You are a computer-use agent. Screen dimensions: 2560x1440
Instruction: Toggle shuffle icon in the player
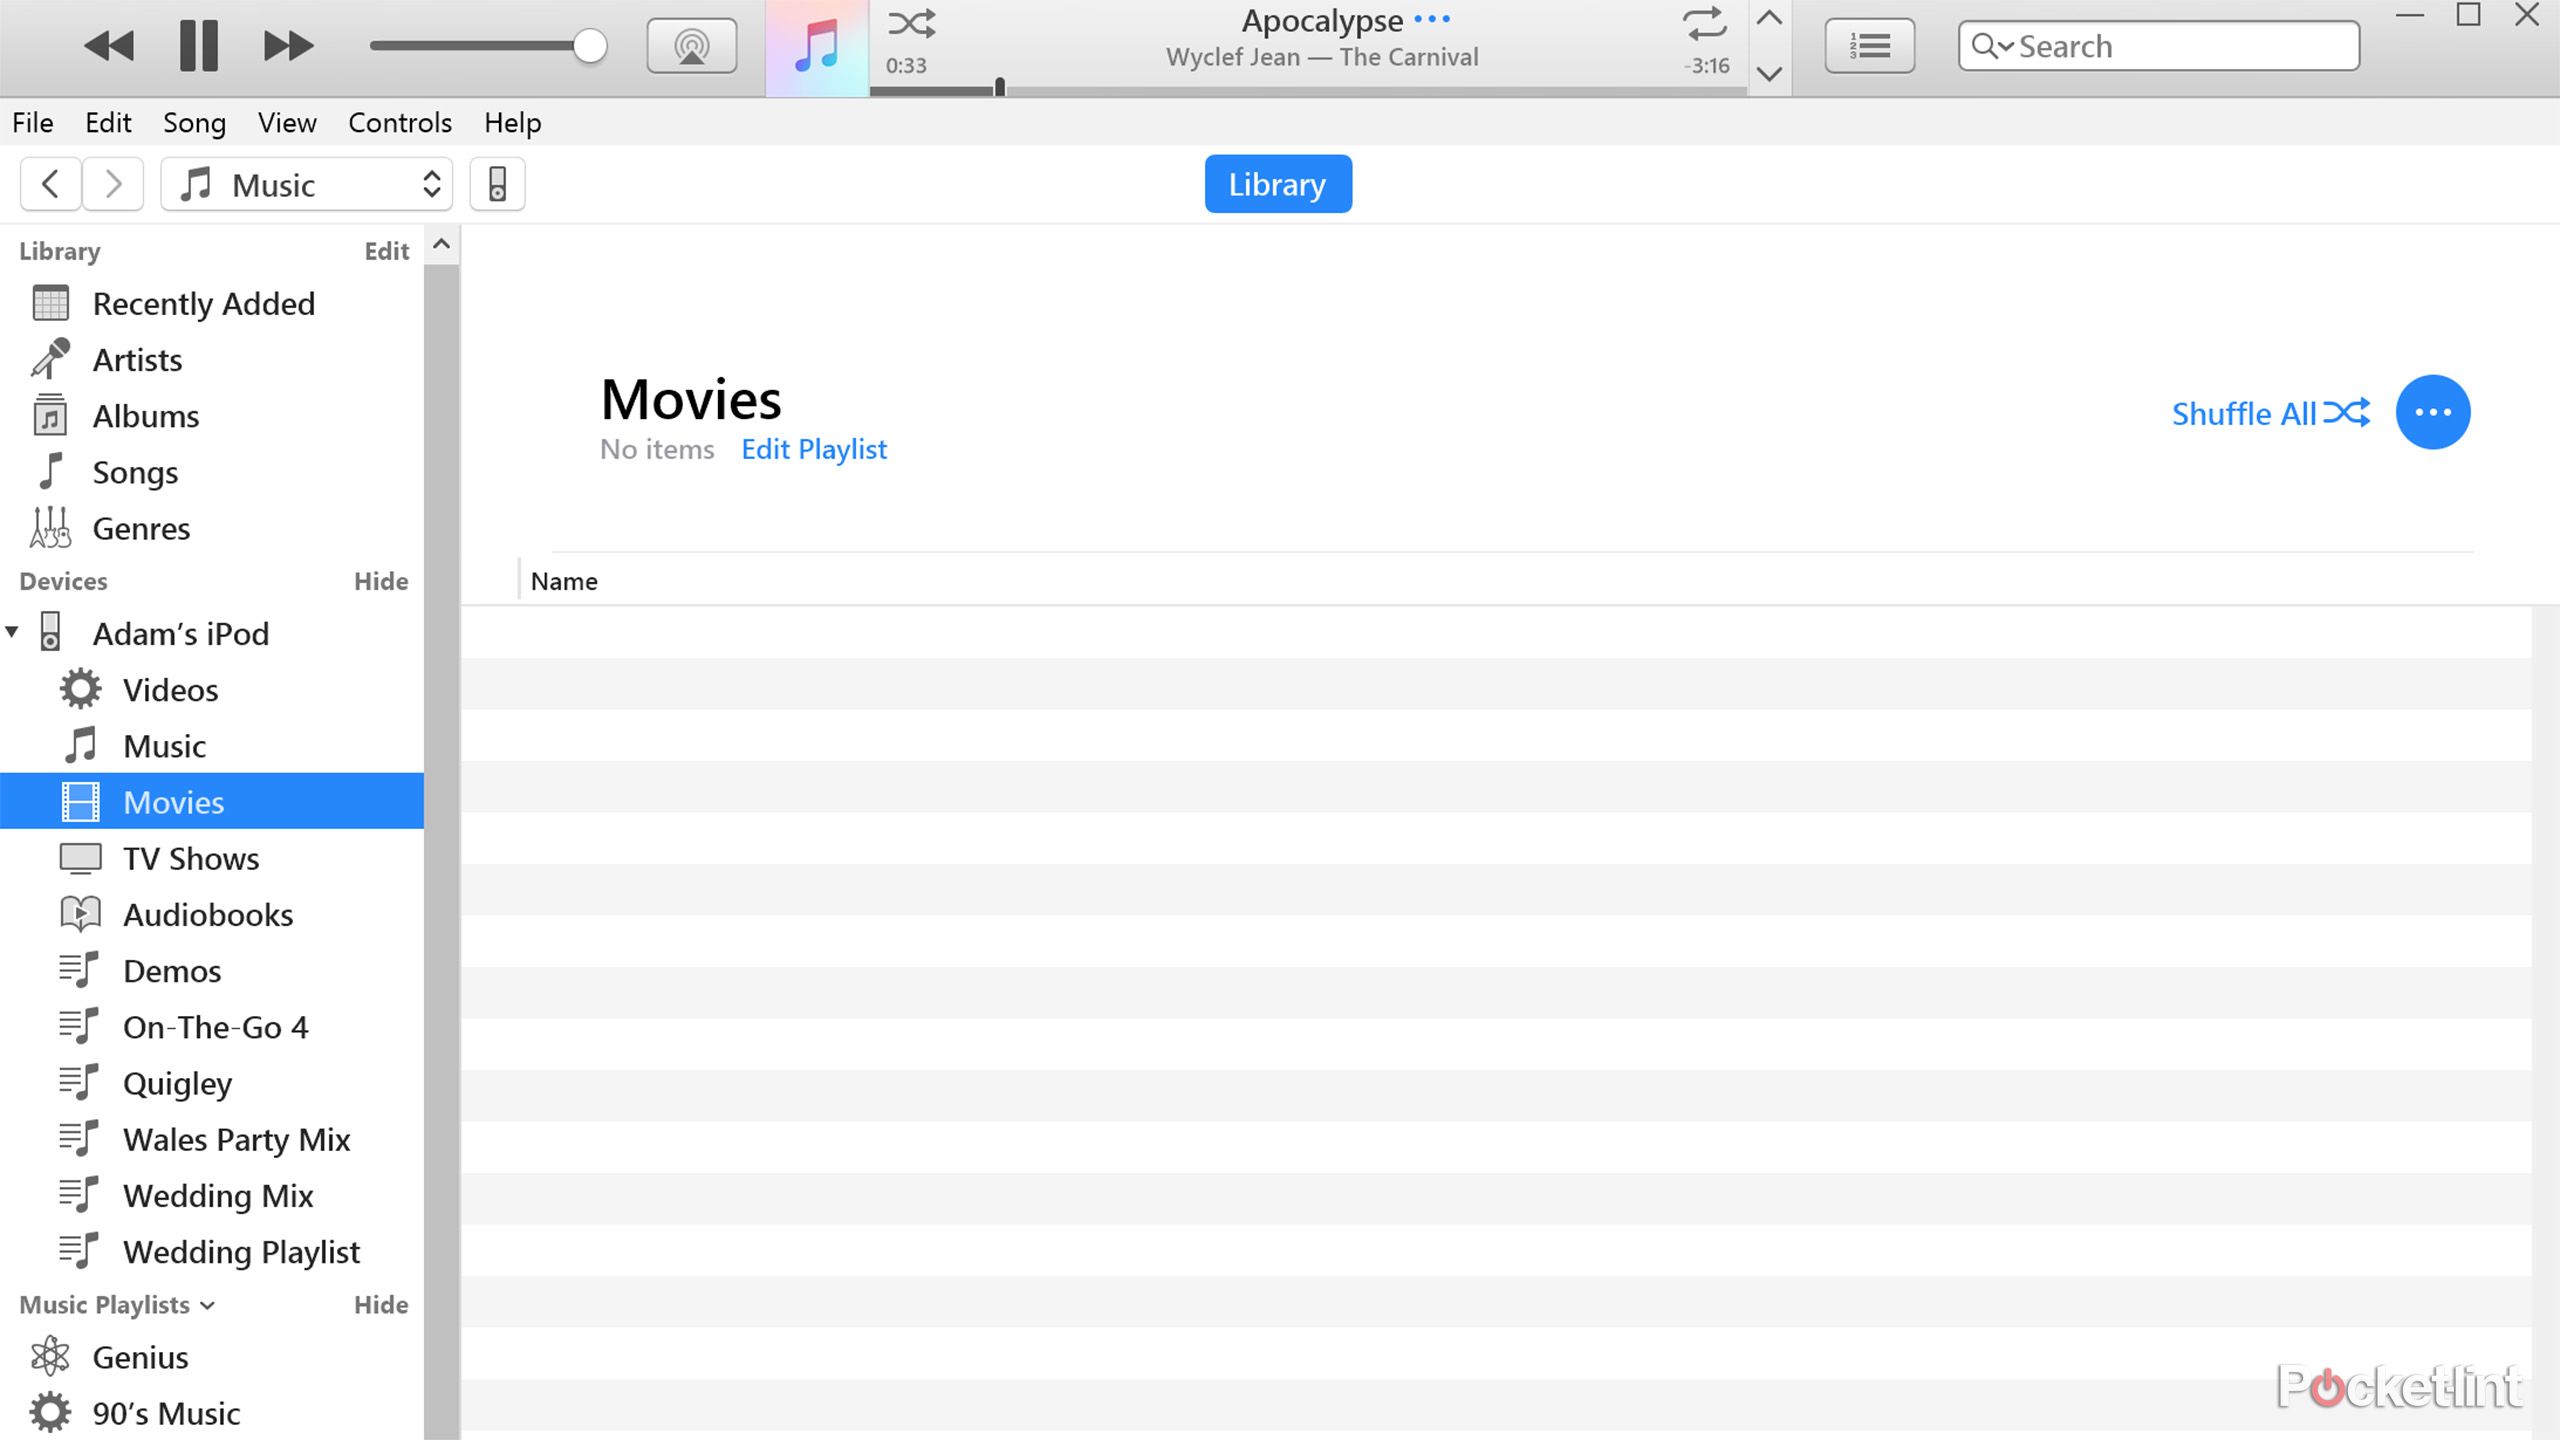click(912, 23)
